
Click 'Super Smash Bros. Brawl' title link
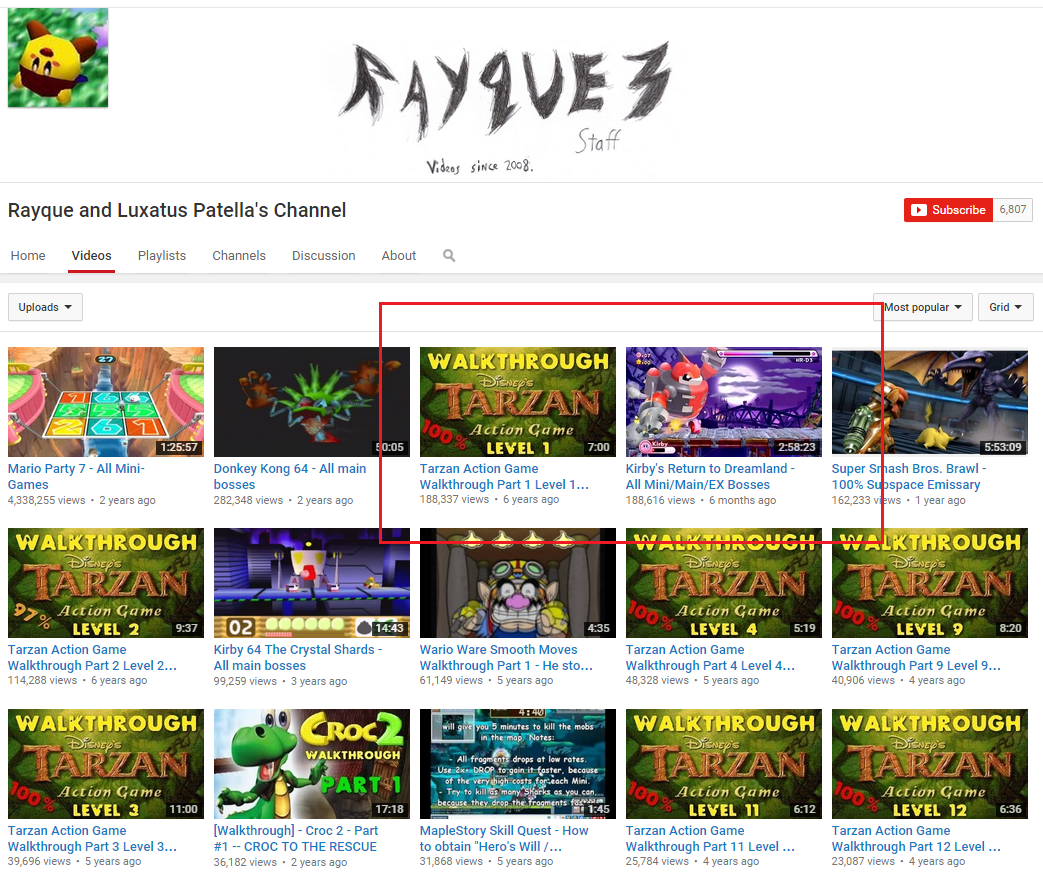[909, 476]
